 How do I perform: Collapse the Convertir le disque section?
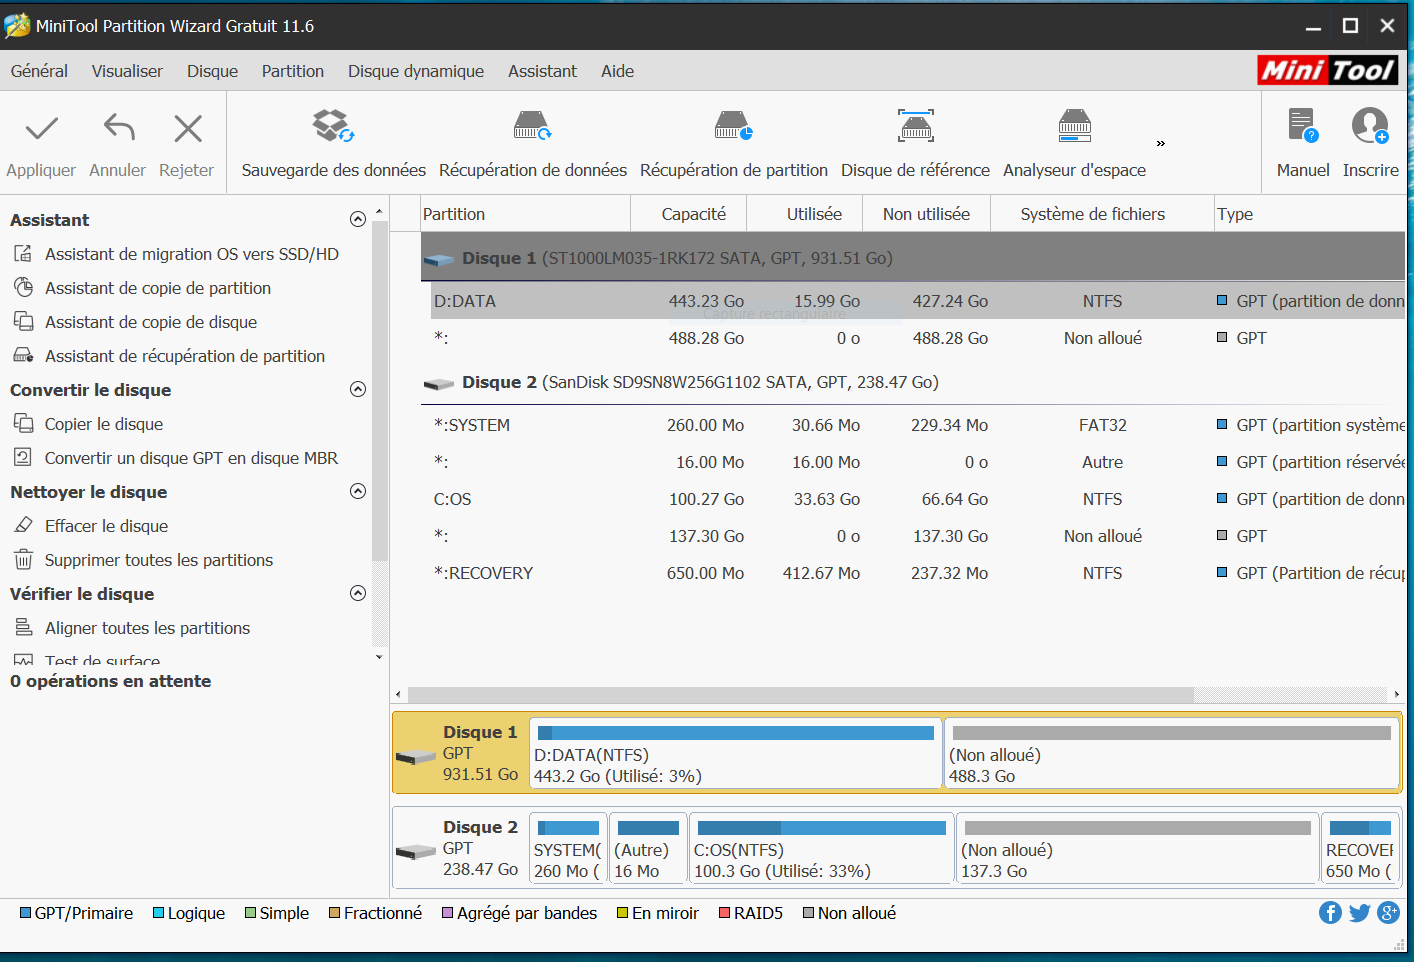[x=358, y=389]
